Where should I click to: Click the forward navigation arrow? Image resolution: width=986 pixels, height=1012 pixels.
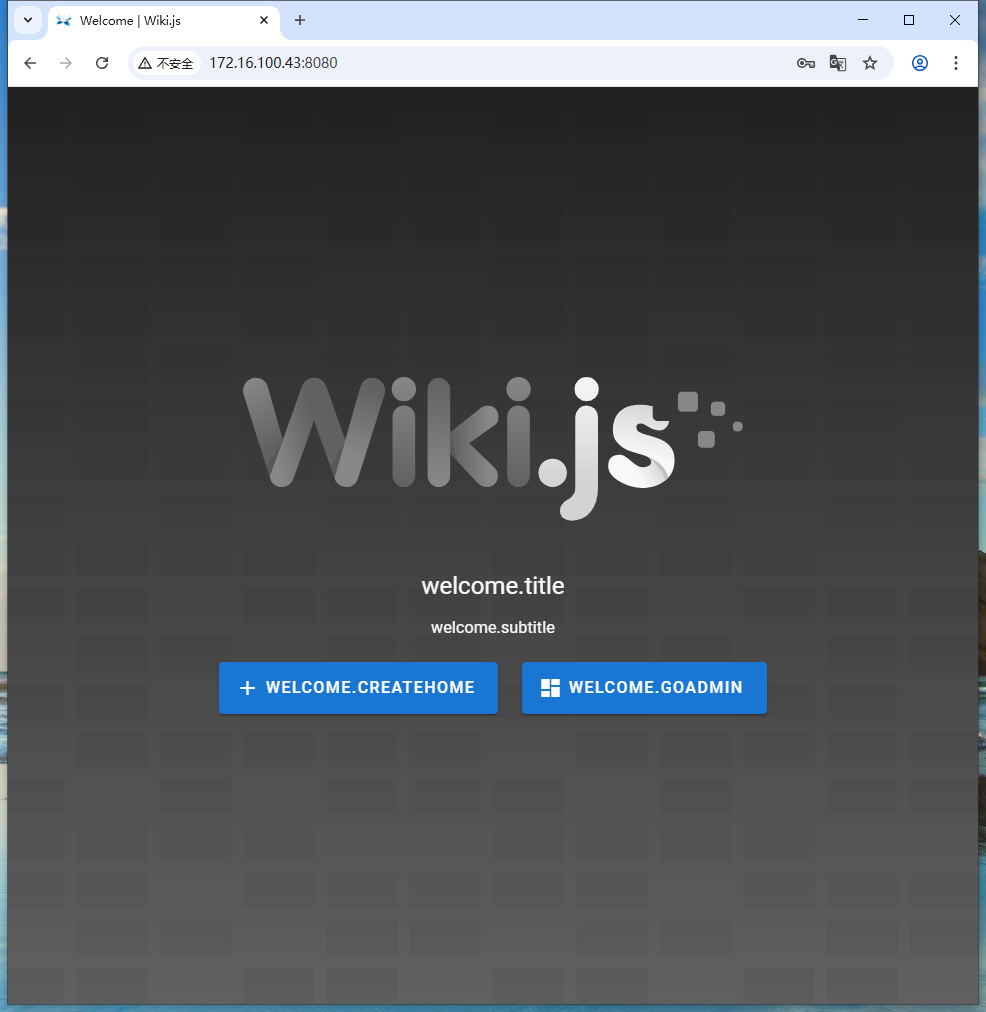click(x=65, y=62)
